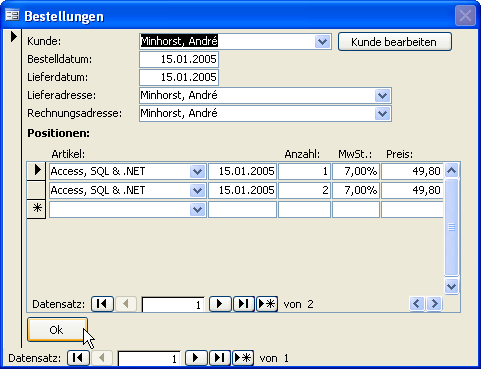Select row selector of second position row

coord(36,190)
